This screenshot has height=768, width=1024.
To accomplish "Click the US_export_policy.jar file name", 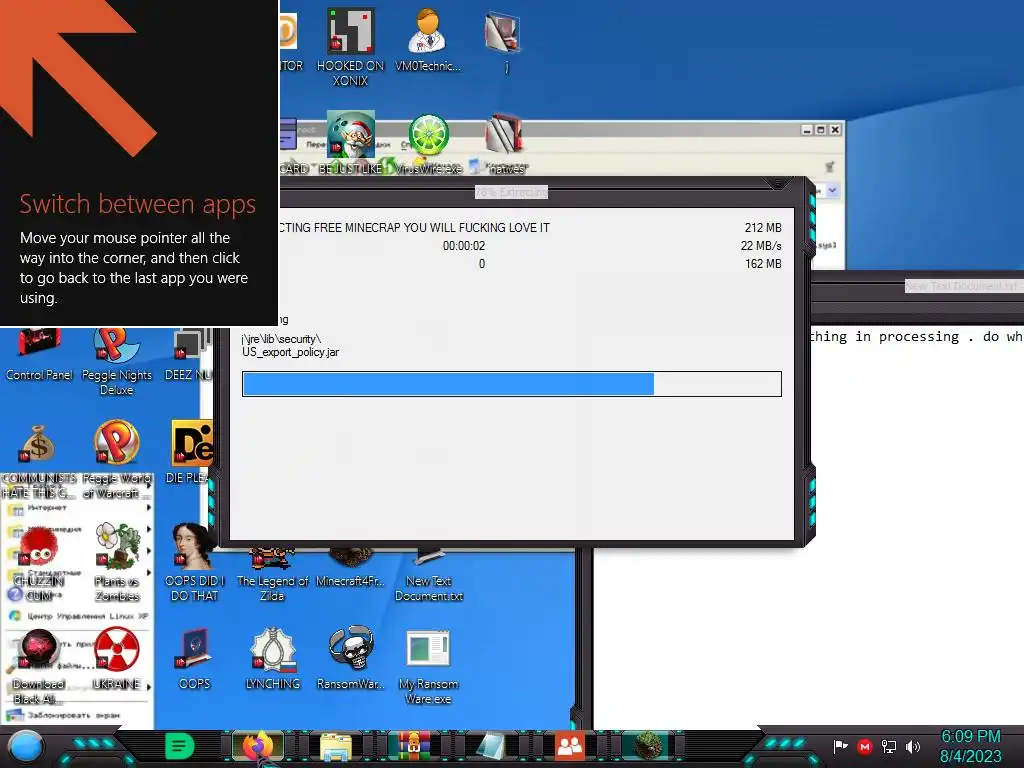I will click(x=291, y=352).
